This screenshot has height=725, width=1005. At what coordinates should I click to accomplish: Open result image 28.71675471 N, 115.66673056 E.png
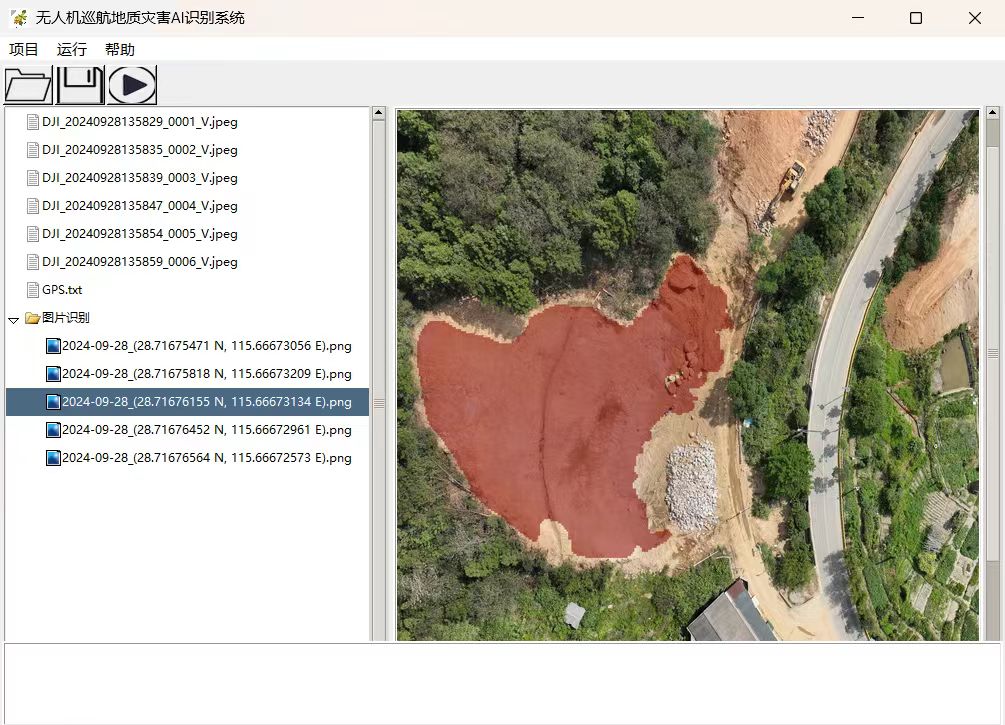pyautogui.click(x=206, y=346)
